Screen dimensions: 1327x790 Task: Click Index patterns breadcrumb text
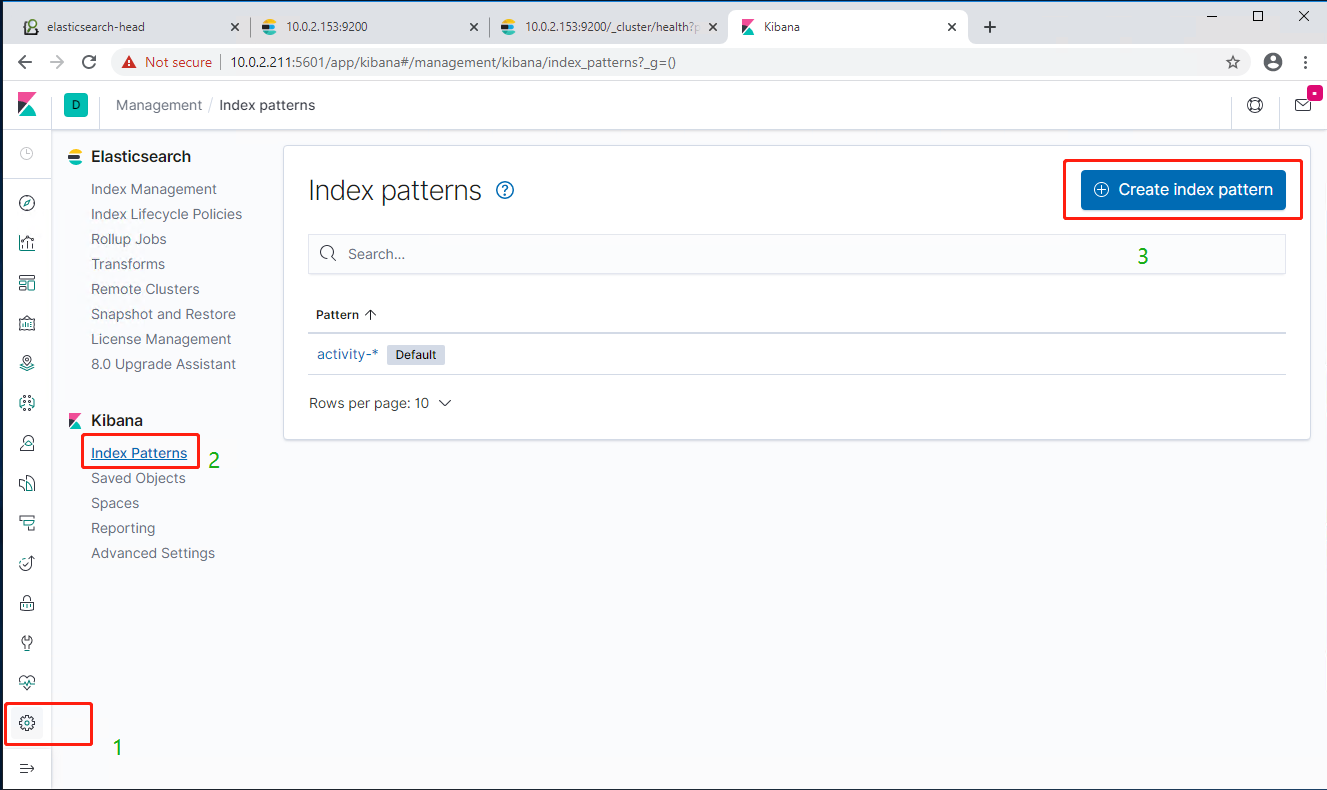(267, 105)
